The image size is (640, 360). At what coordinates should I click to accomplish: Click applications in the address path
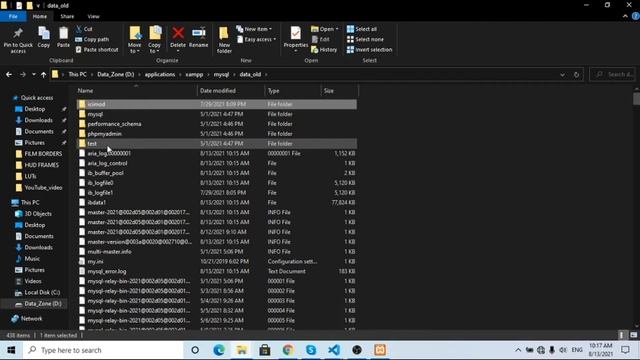(x=160, y=74)
